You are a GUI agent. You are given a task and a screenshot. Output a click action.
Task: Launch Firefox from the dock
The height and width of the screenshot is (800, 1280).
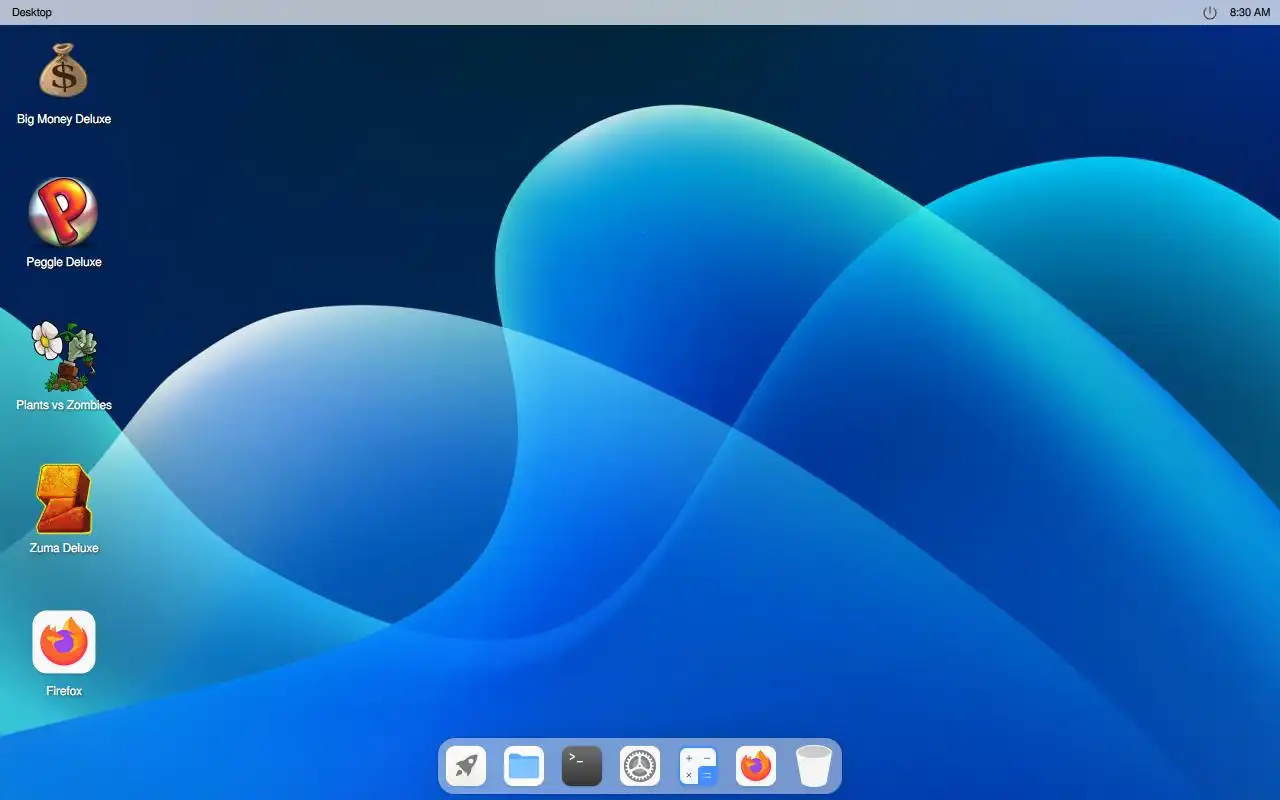click(x=756, y=767)
